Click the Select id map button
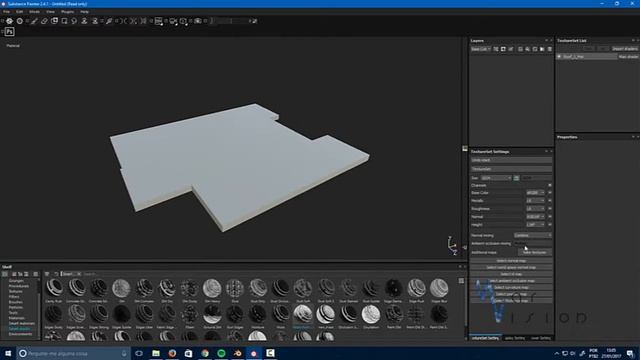This screenshot has width=640, height=360. [511, 274]
